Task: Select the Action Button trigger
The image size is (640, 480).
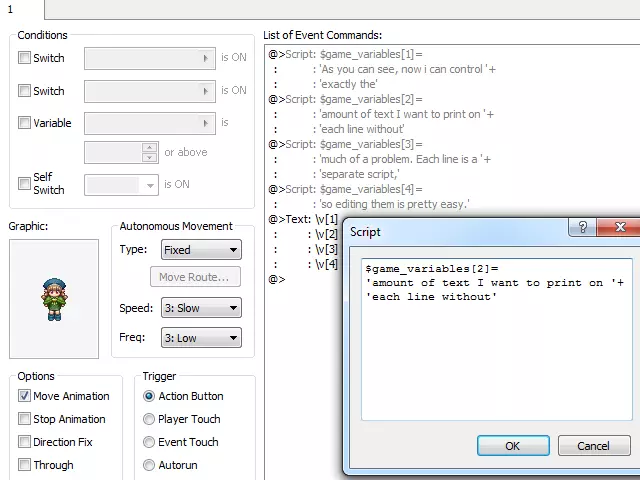Action: (x=149, y=396)
